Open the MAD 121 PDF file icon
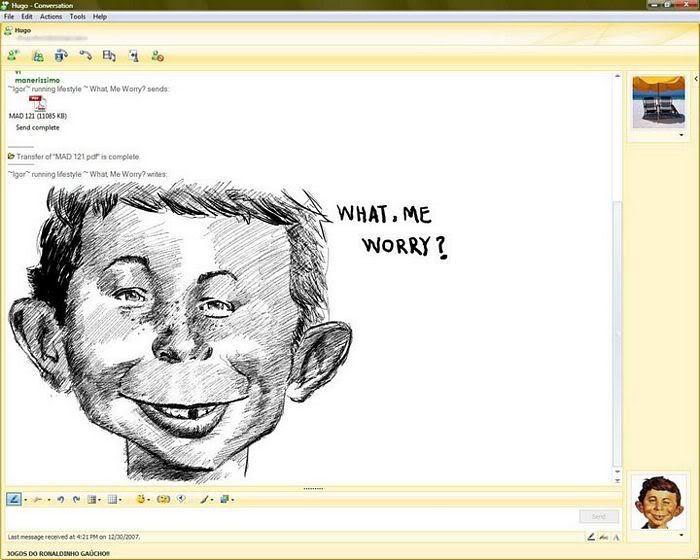700x560 pixels. click(x=38, y=103)
